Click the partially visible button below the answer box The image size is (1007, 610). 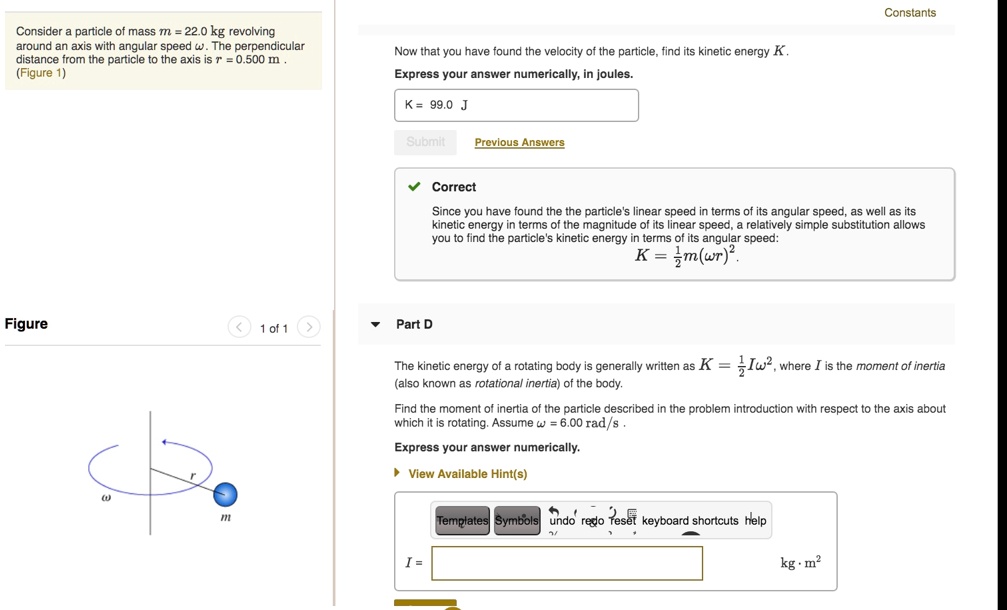pos(427,605)
